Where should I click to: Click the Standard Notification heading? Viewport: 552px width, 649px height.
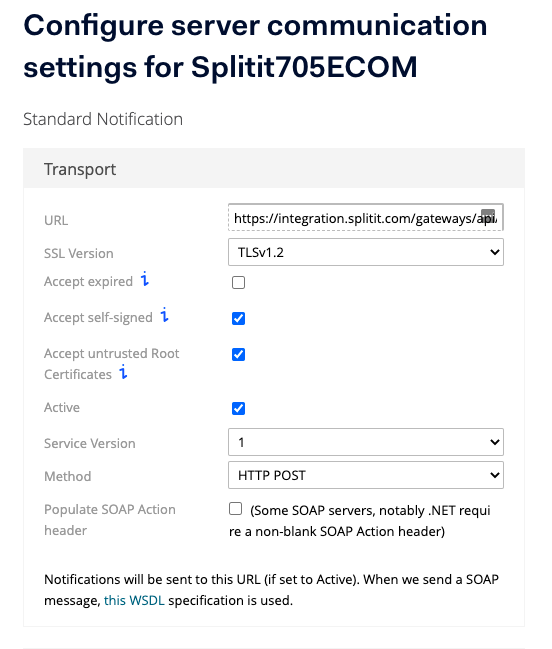[103, 119]
